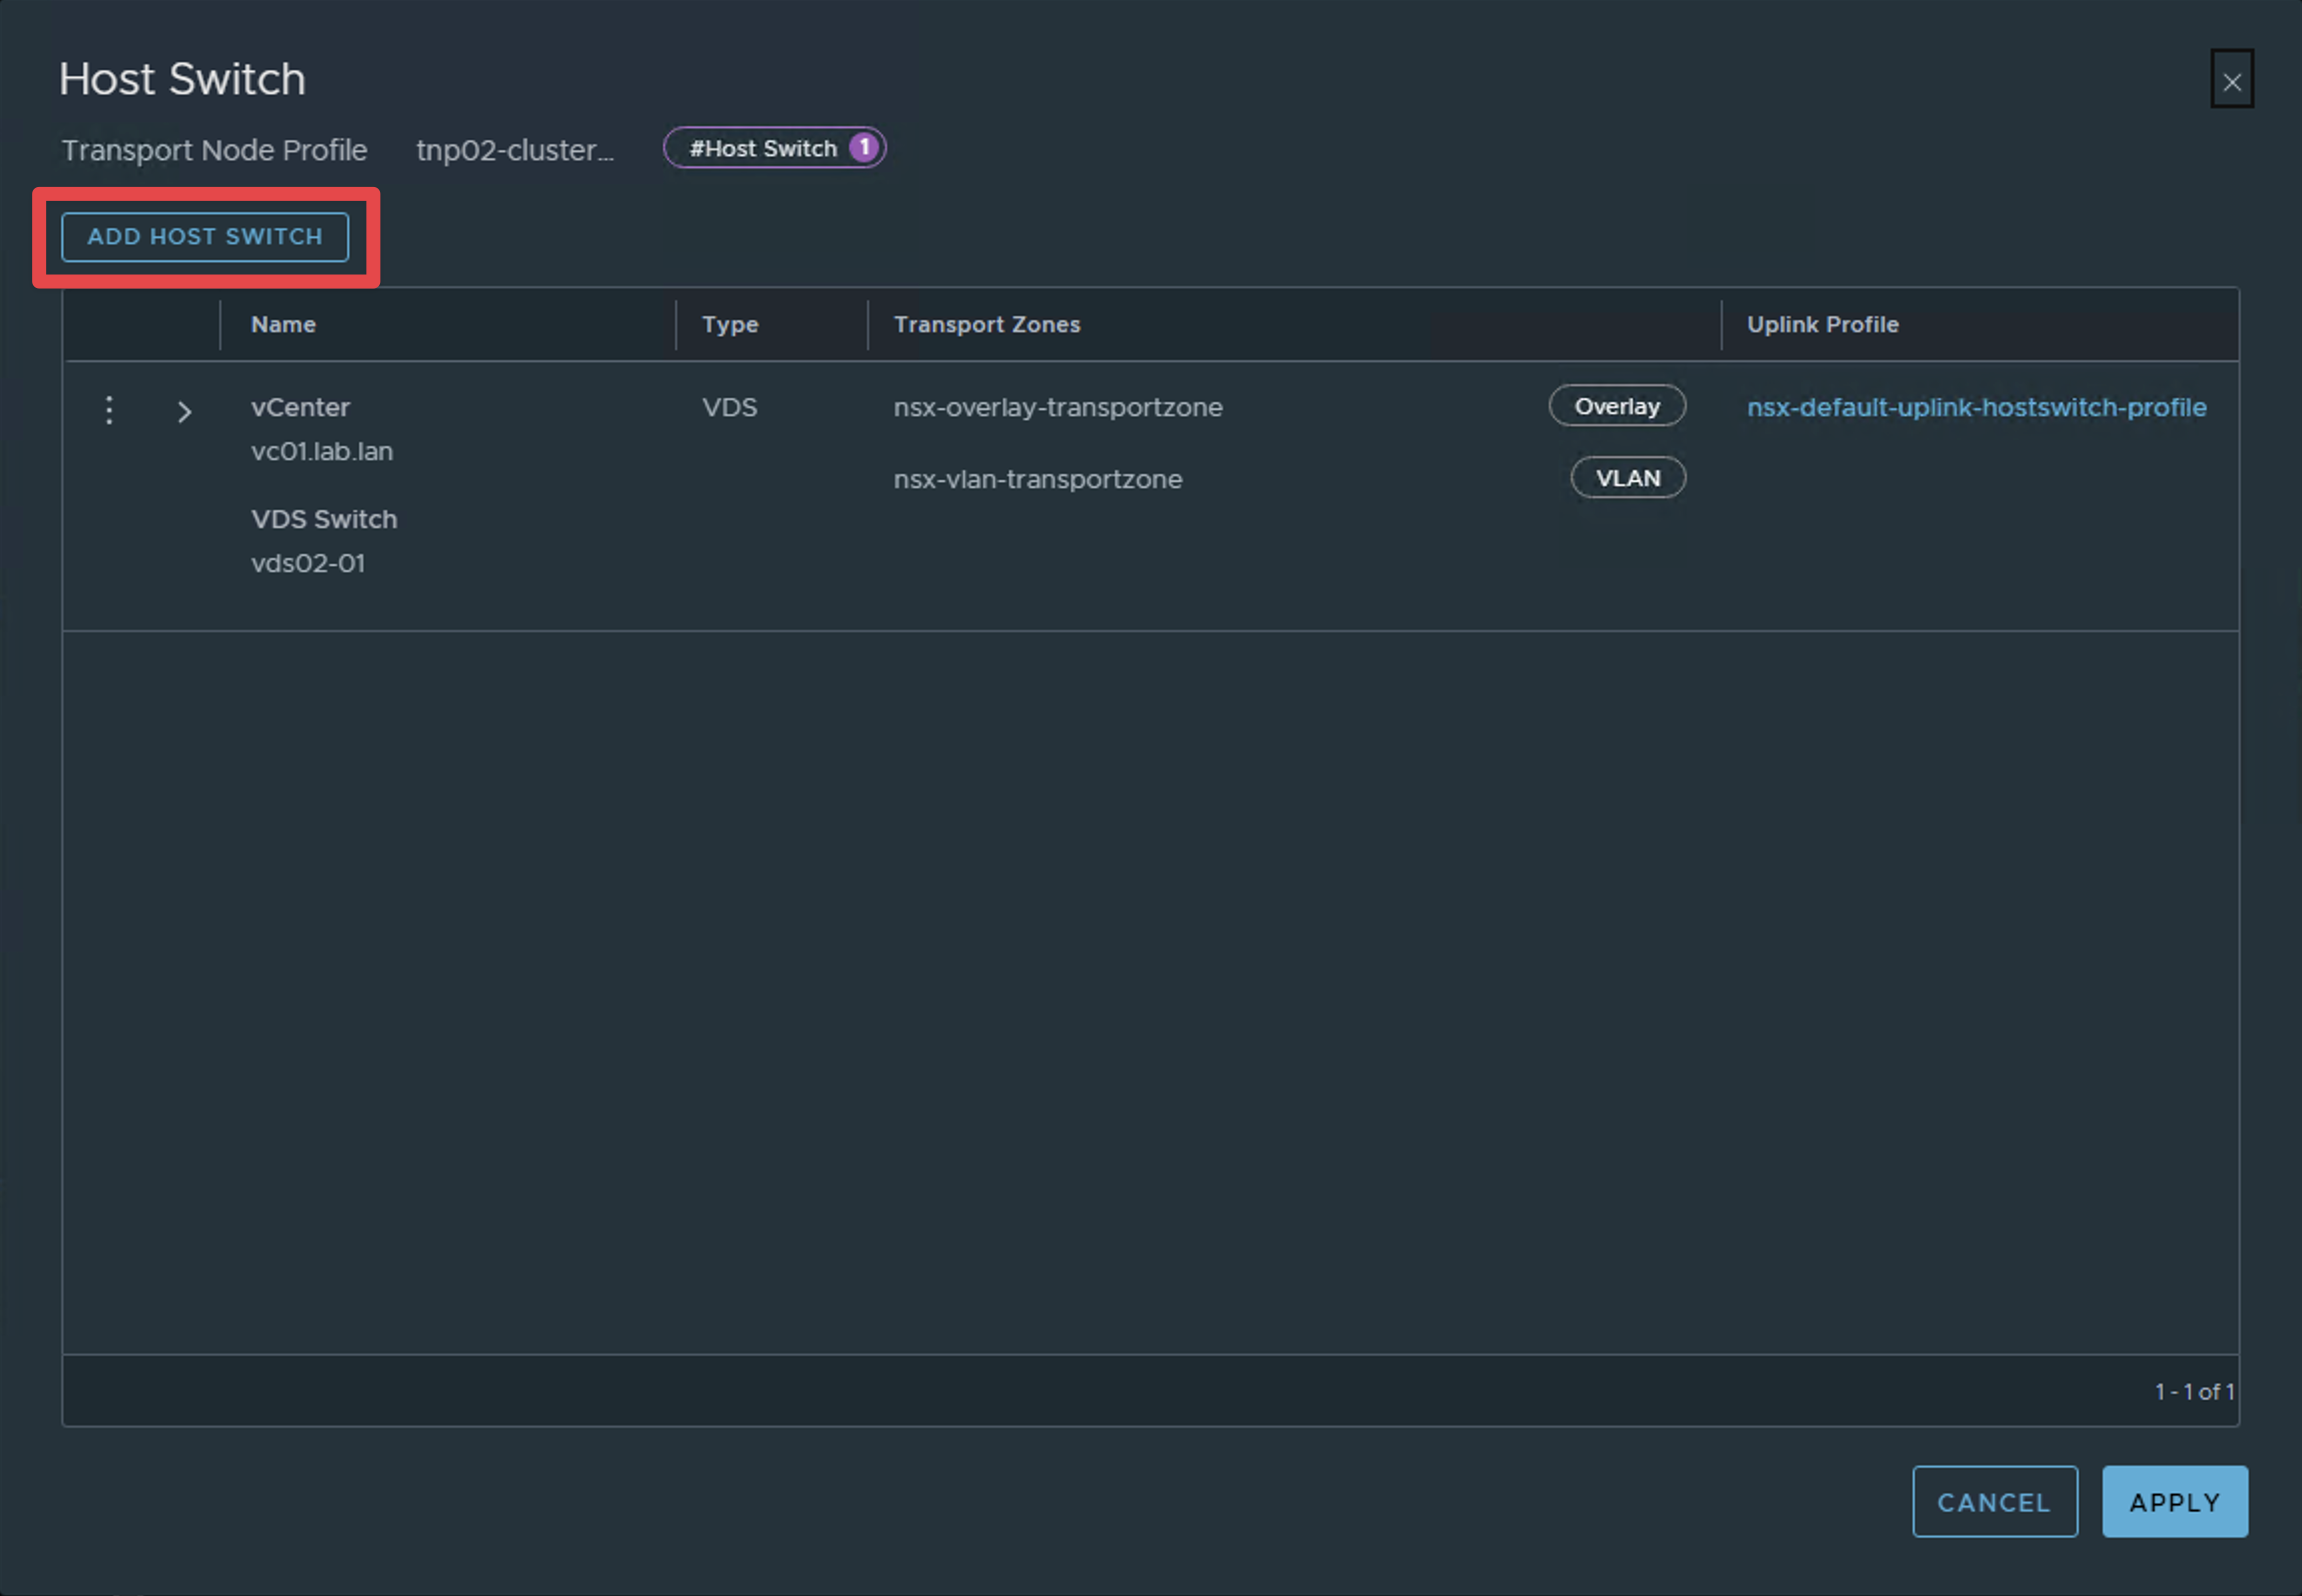
Task: Click the pagination text 1-1 of 1
Action: 2196,1390
